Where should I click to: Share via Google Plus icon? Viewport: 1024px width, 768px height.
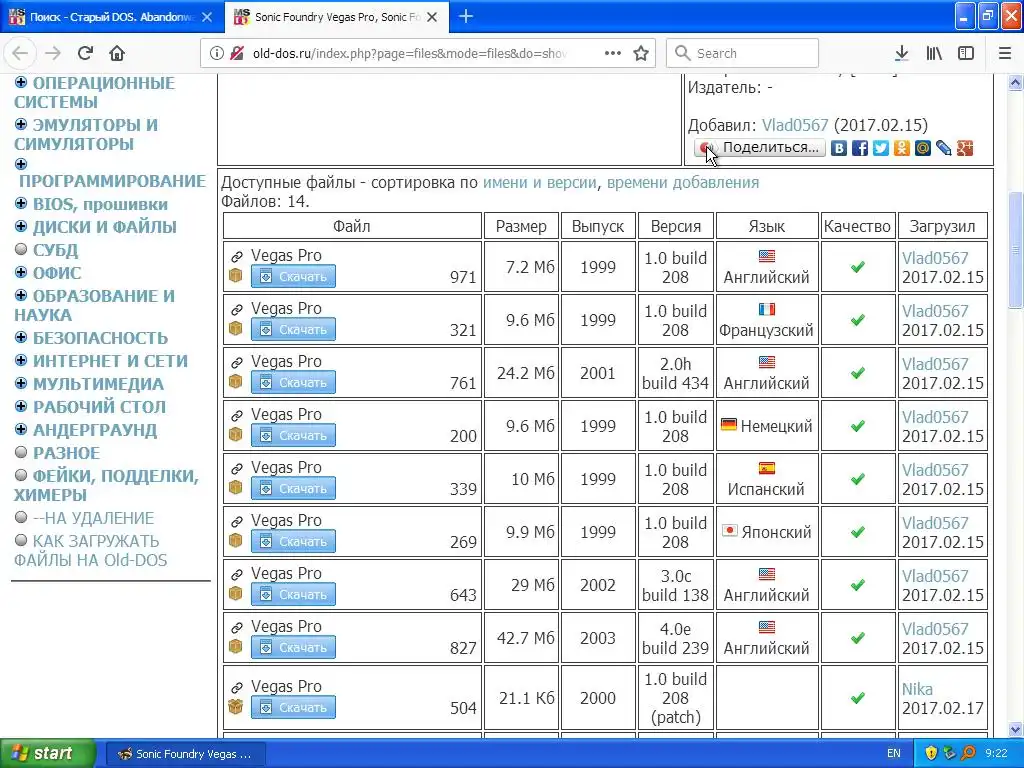coord(965,148)
